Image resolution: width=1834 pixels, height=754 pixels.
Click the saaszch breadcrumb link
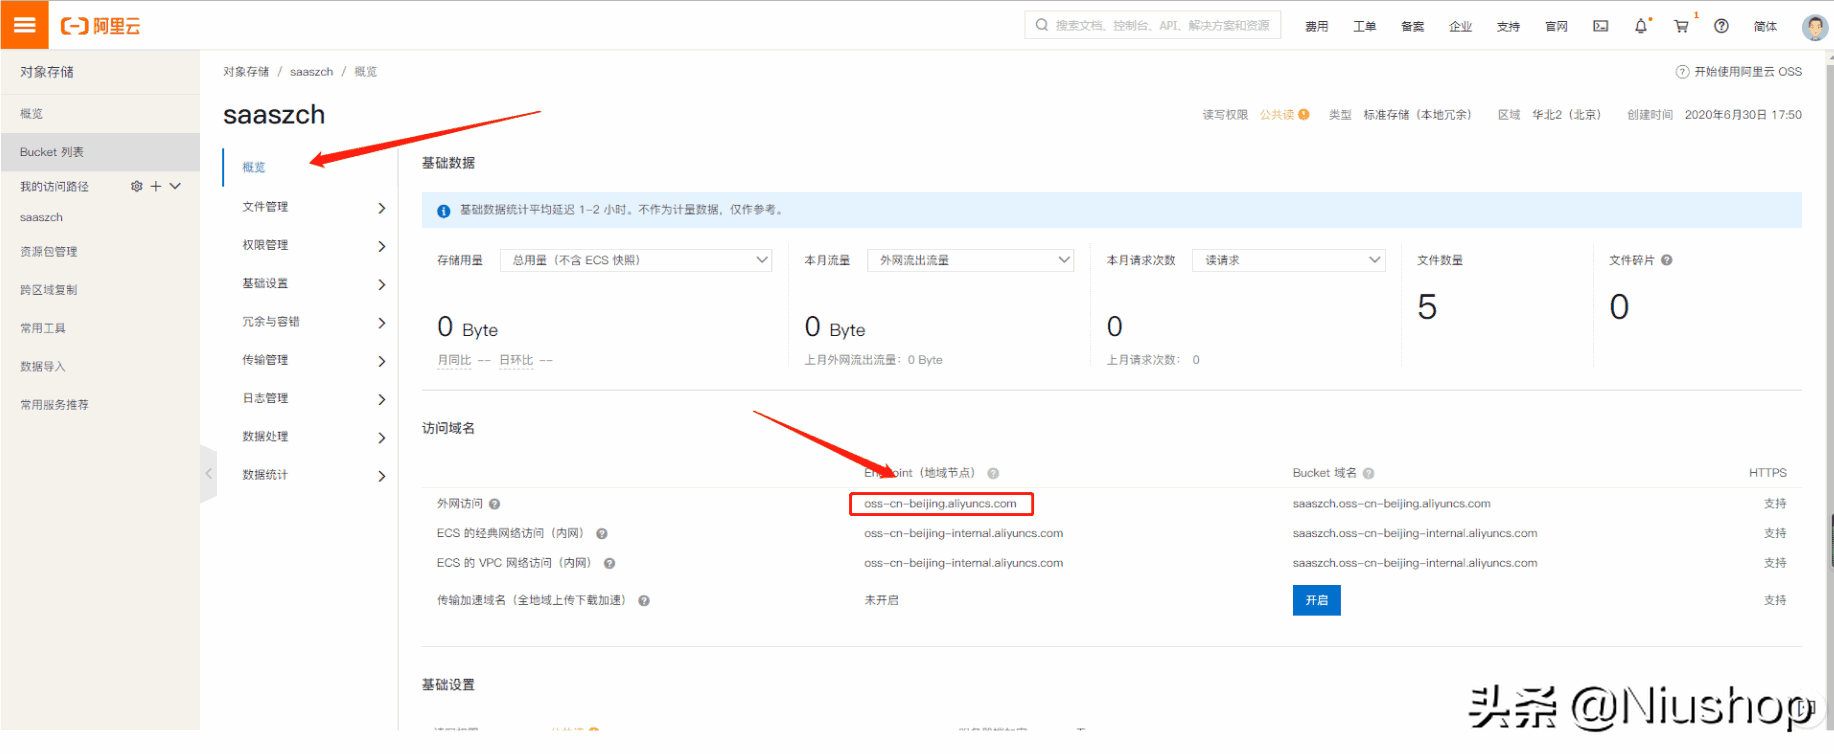(311, 72)
